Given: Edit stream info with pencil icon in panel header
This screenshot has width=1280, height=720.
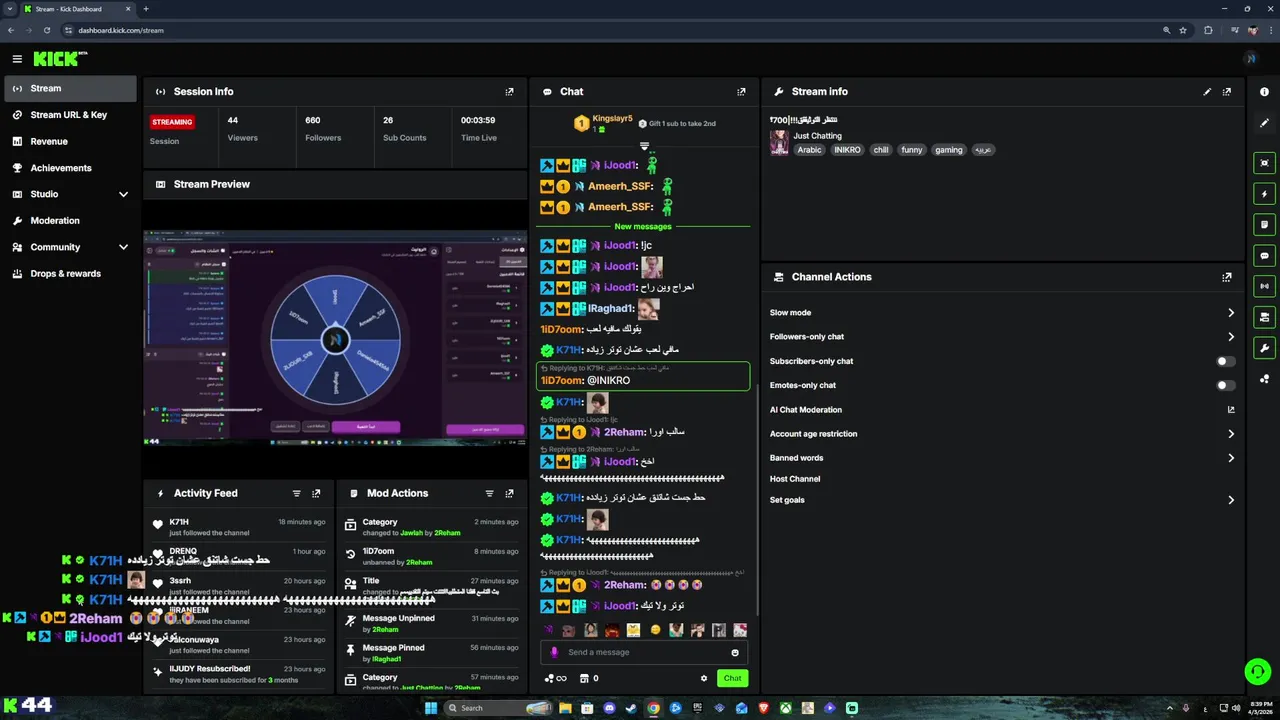Looking at the screenshot, I should click(1207, 92).
